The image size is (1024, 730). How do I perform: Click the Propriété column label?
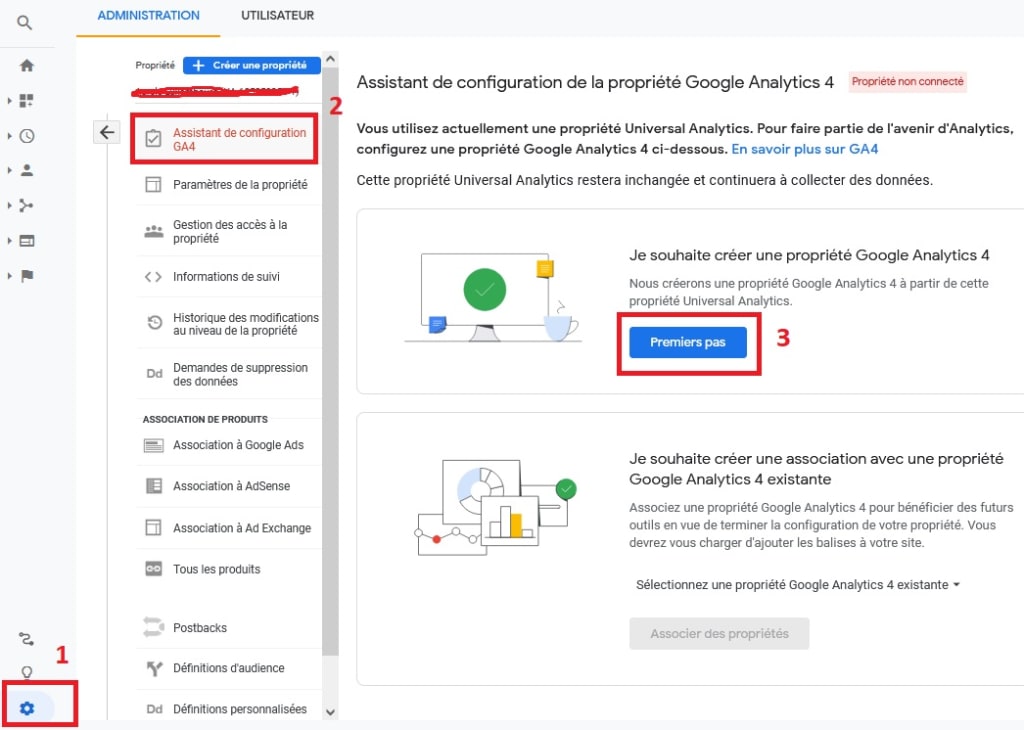click(155, 65)
